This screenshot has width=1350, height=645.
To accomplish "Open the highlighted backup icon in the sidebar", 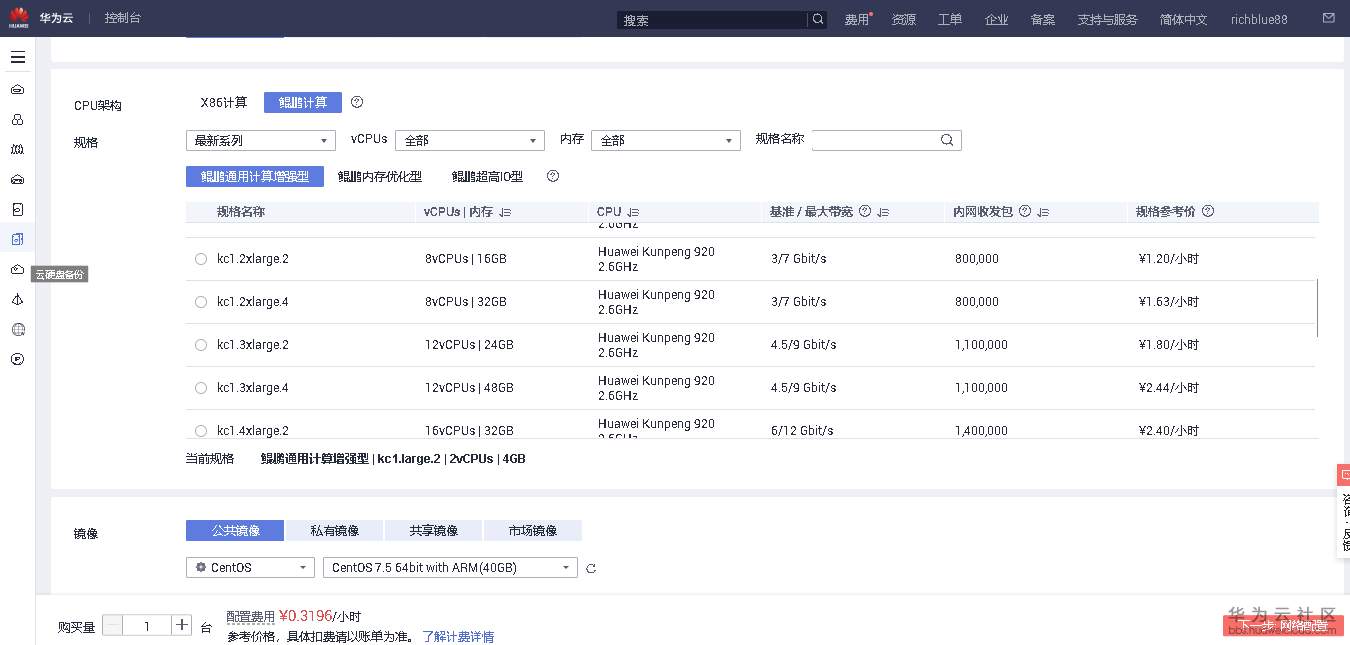I will click(17, 239).
